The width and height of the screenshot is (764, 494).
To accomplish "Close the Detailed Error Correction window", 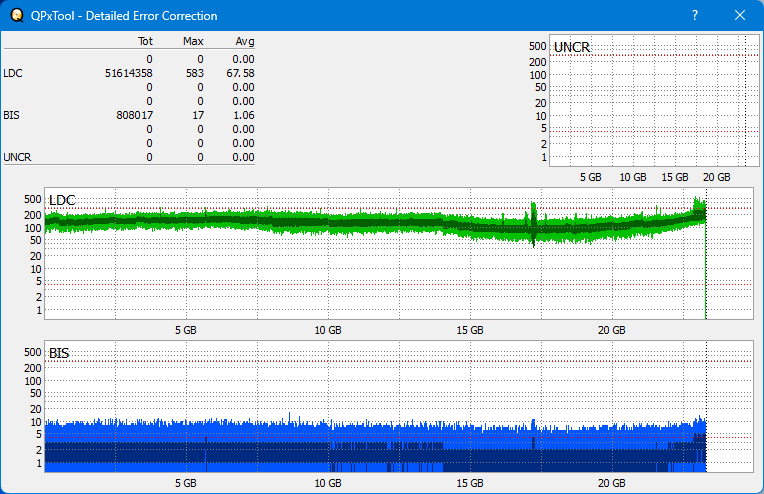I will (x=740, y=16).
